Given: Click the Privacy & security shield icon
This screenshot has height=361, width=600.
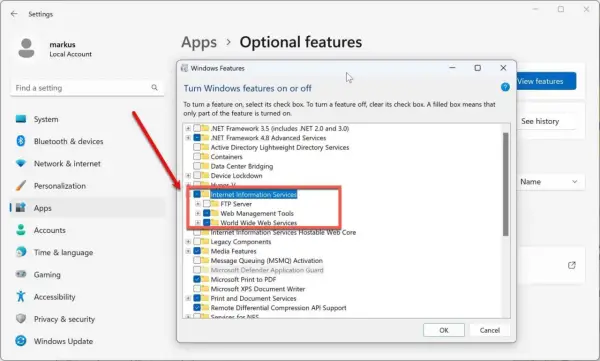Looking at the screenshot, I should coord(21,319).
